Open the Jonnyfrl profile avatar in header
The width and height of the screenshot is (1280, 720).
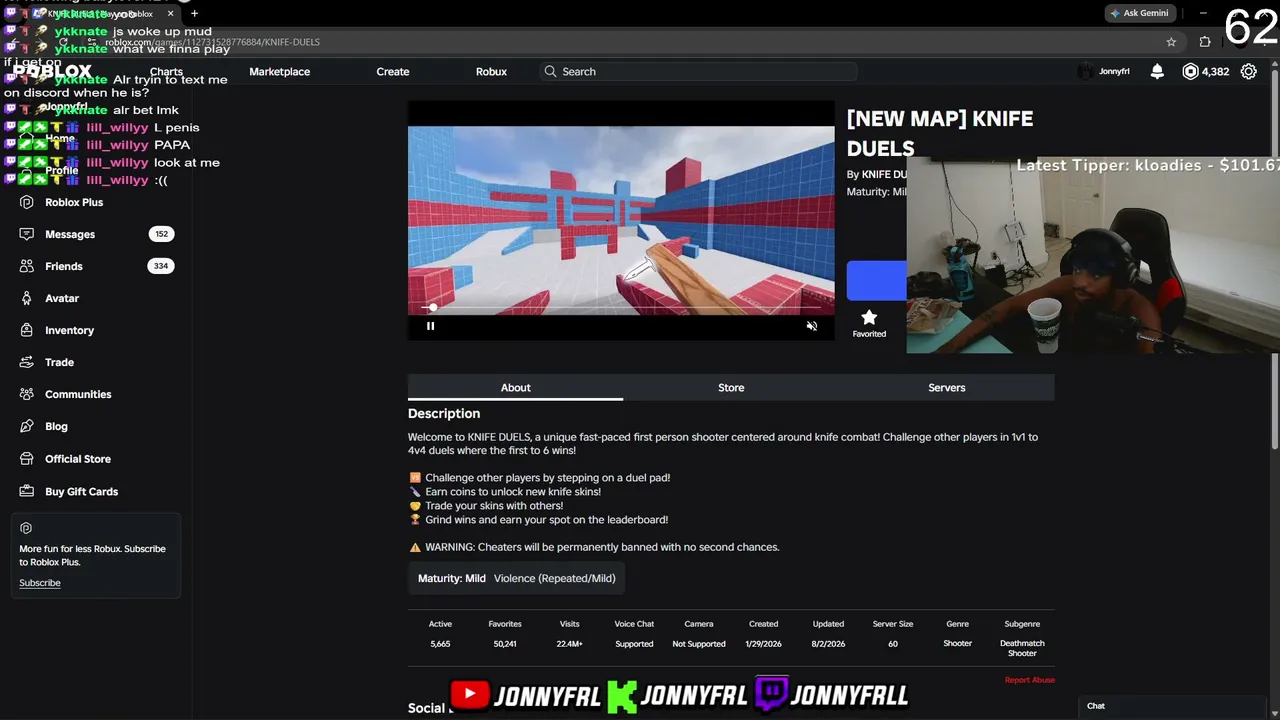click(x=1085, y=72)
